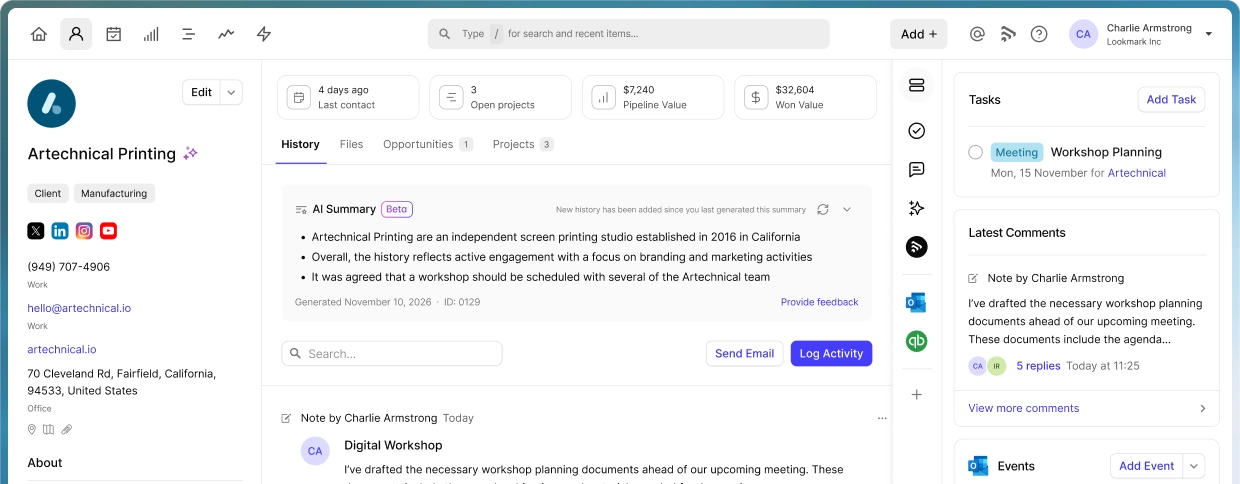Click the Beta badge in AI Summary
This screenshot has height=484, width=1240.
tap(397, 209)
